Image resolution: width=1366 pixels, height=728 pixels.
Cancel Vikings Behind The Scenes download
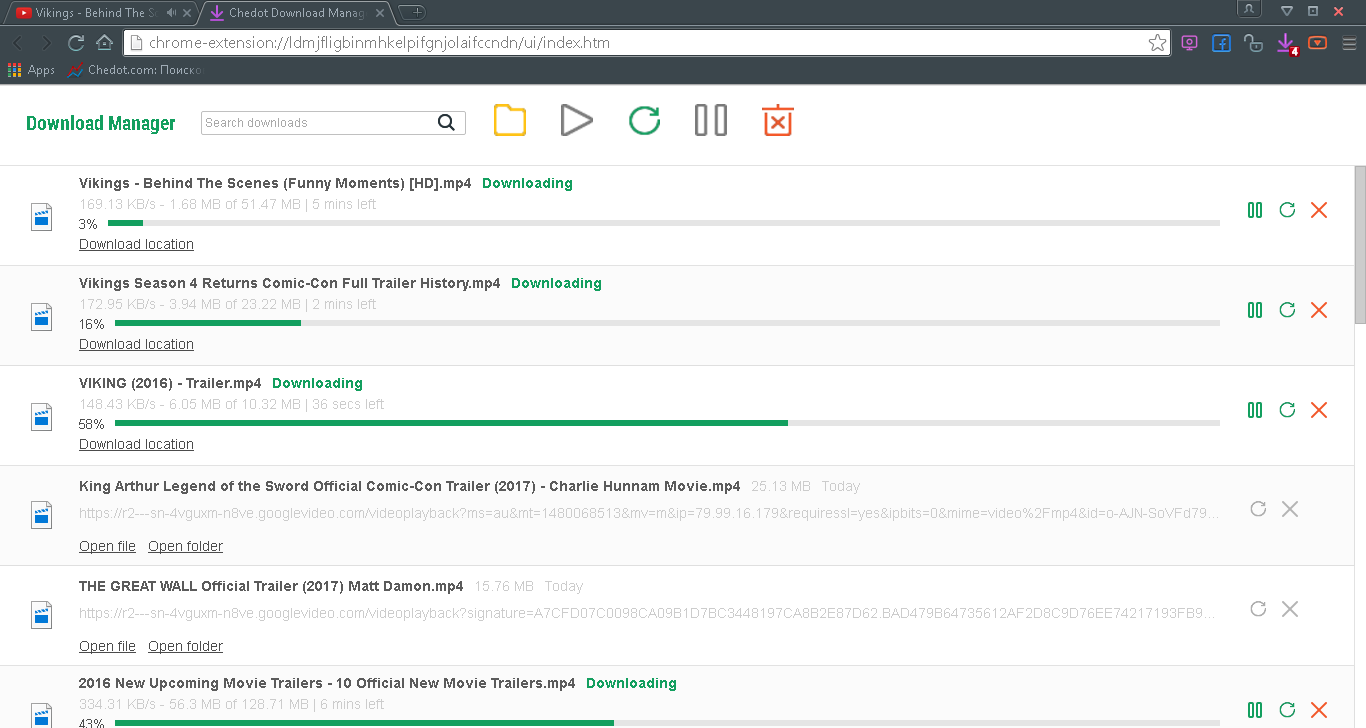[1319, 210]
